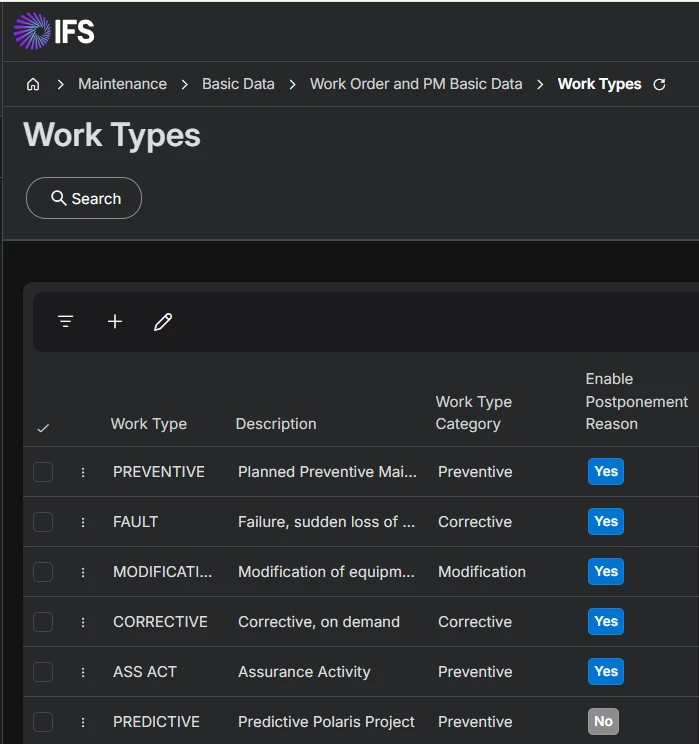Image resolution: width=699 pixels, height=744 pixels.
Task: Open the MODIFICATION row actions menu
Action: pos(83,572)
